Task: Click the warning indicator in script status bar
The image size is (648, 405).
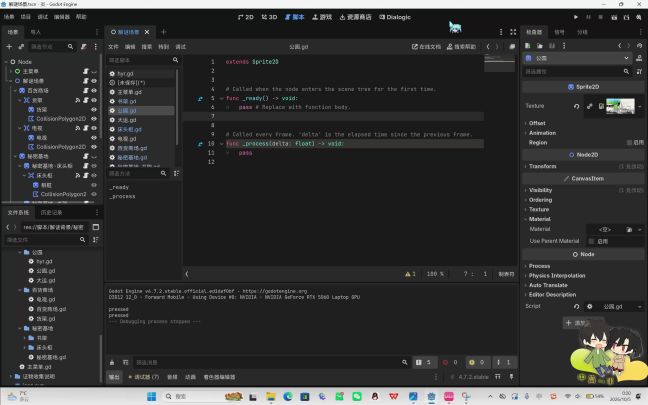Action: pyautogui.click(x=410, y=274)
